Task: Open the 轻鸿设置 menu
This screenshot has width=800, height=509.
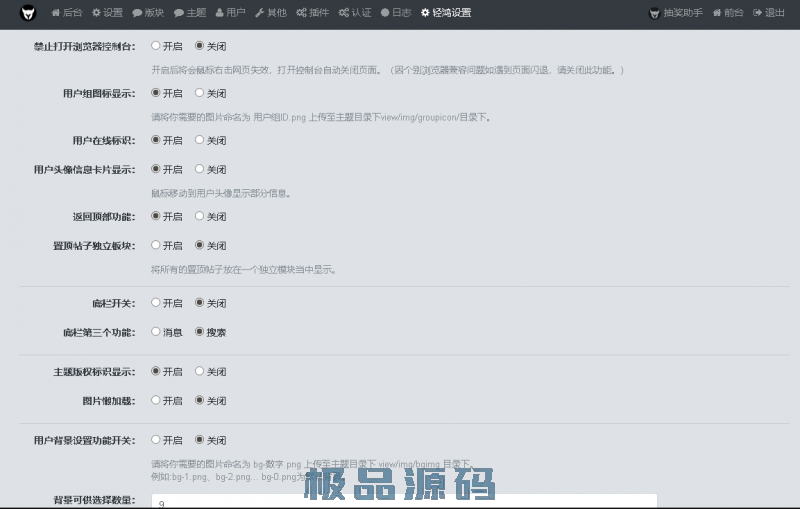Action: coord(446,13)
